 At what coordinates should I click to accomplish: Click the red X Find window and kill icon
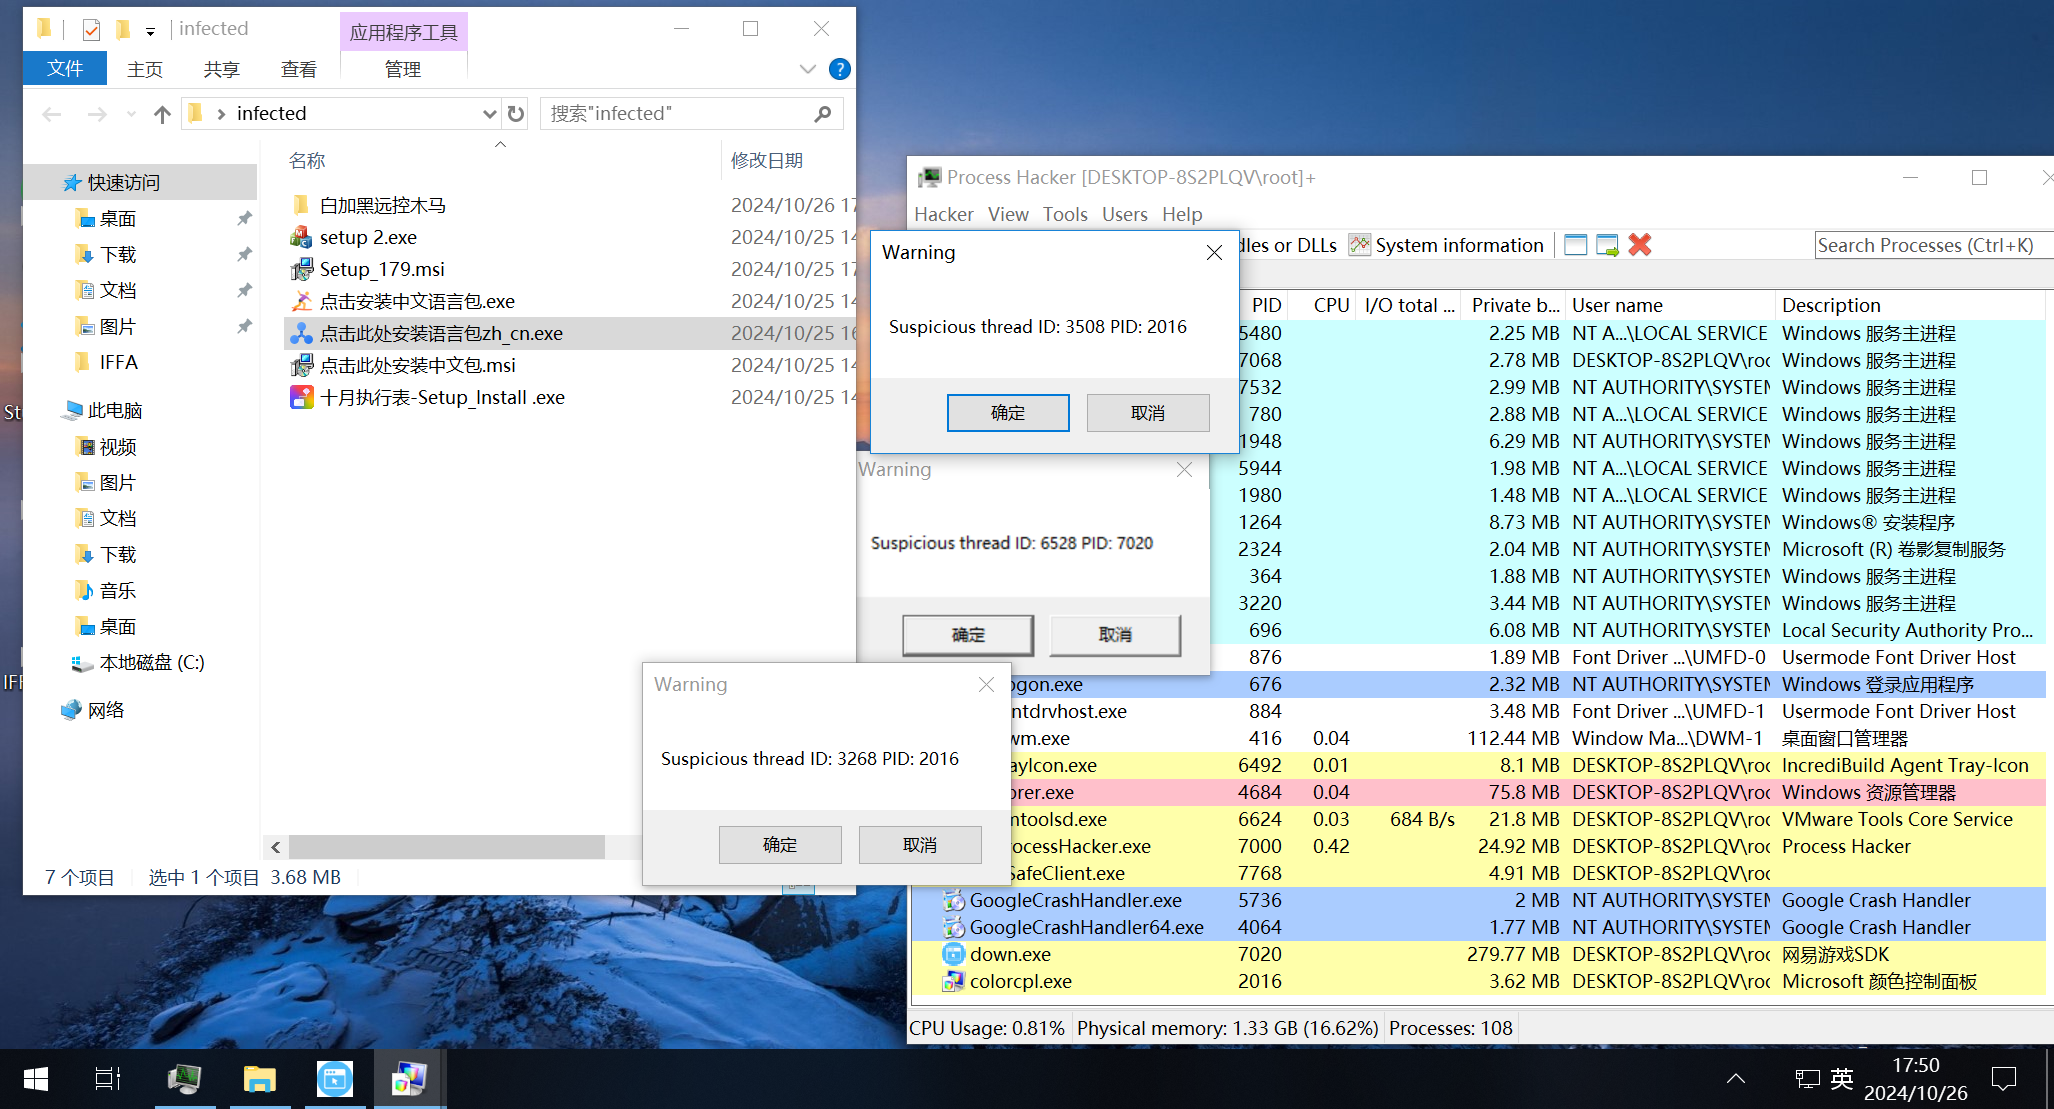[x=1640, y=245]
